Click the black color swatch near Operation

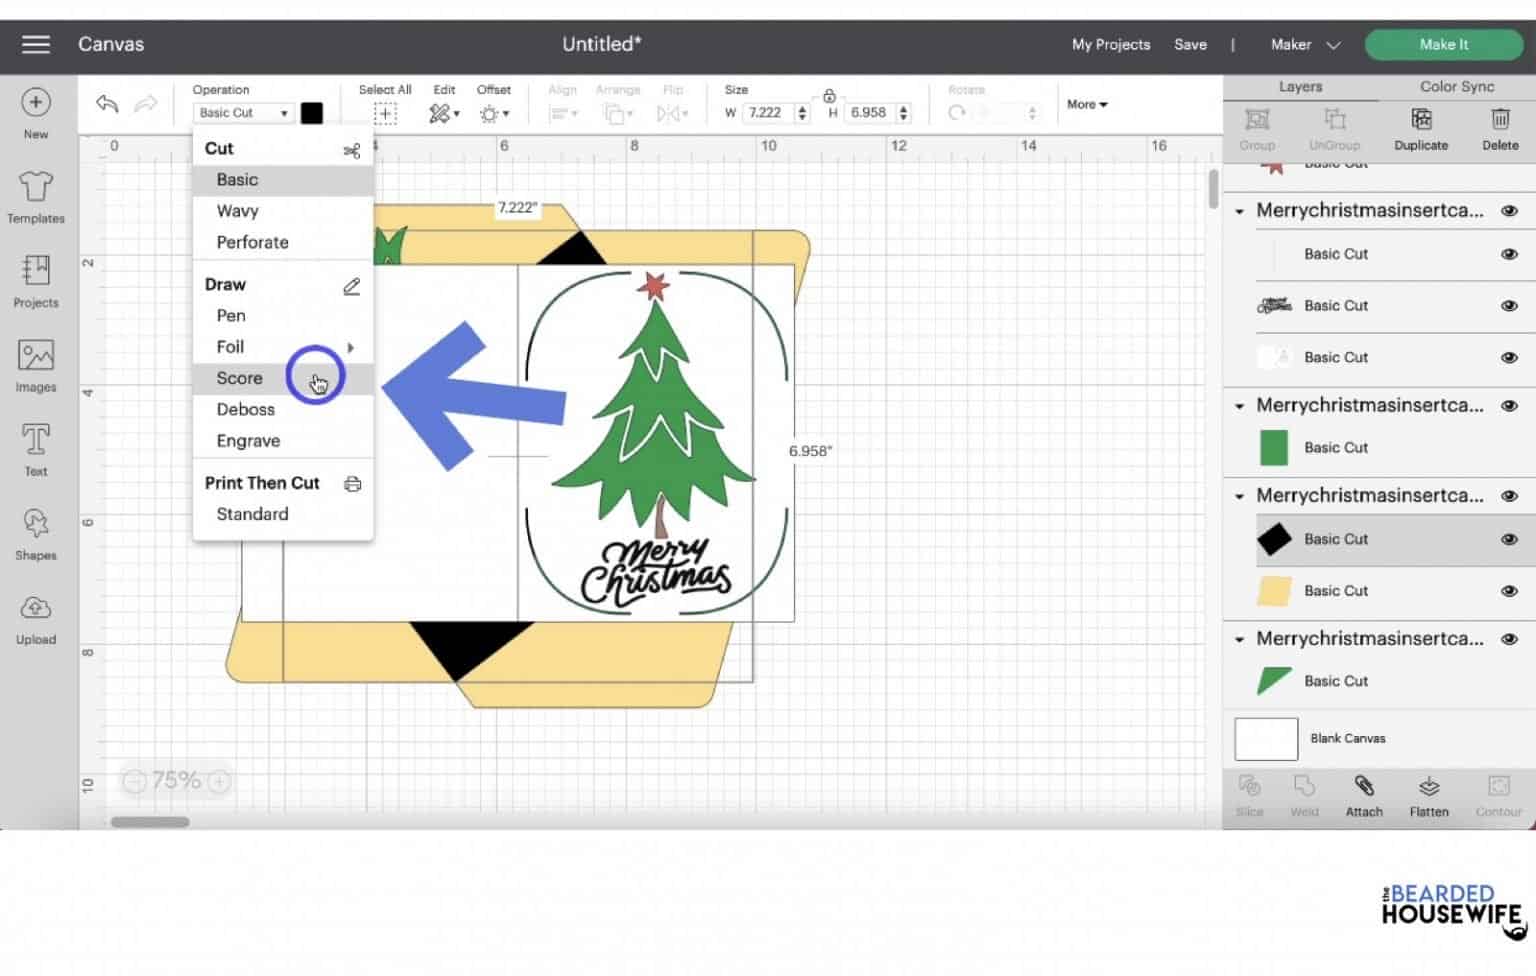(x=312, y=112)
